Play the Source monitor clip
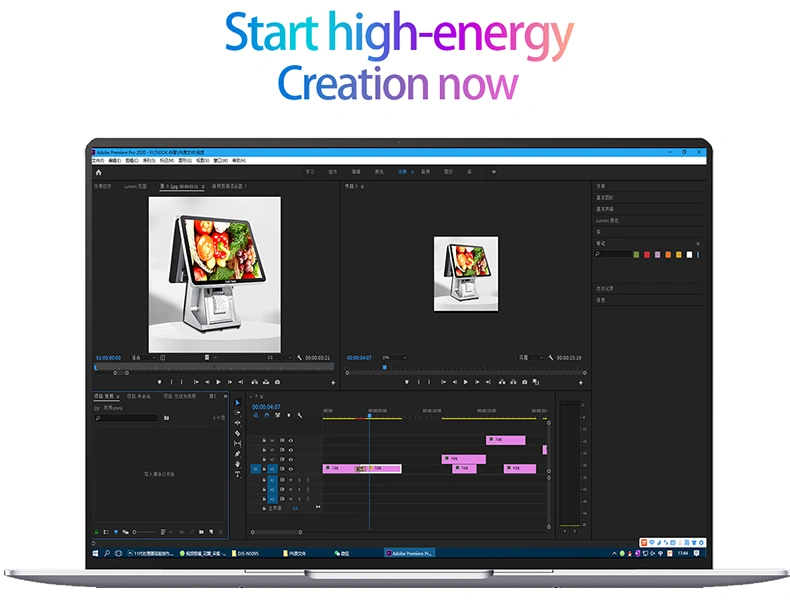Viewport: 790px width, 603px height. tap(218, 382)
